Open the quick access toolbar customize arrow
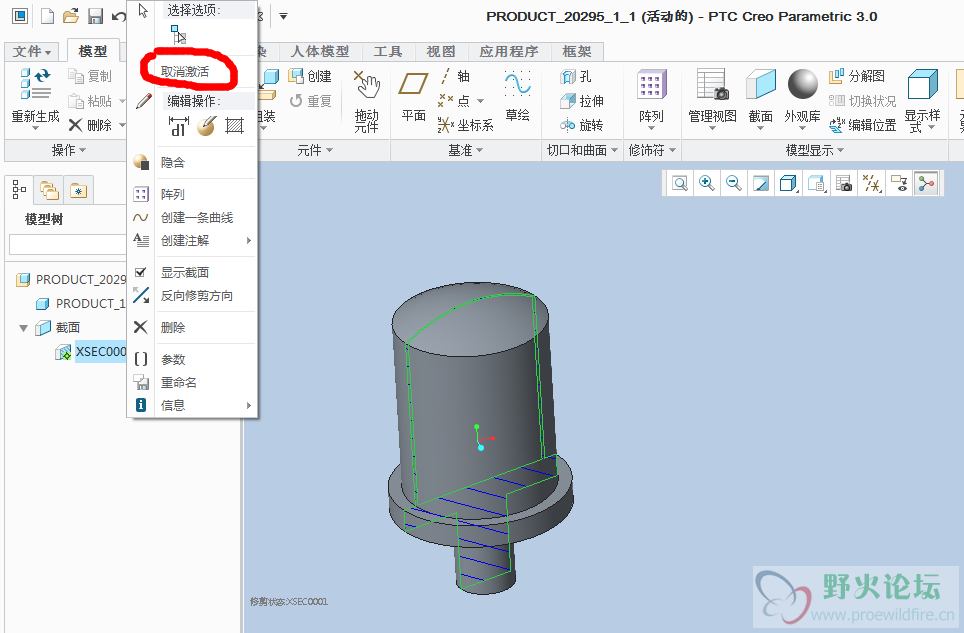964x633 pixels. [283, 16]
